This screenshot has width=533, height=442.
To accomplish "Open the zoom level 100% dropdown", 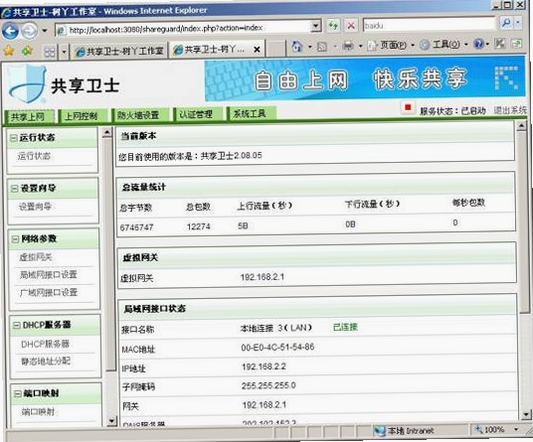I will [516, 429].
